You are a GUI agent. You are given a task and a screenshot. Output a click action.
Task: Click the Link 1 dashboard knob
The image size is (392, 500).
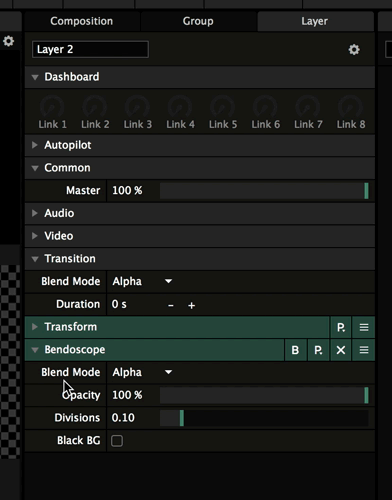pyautogui.click(x=52, y=107)
